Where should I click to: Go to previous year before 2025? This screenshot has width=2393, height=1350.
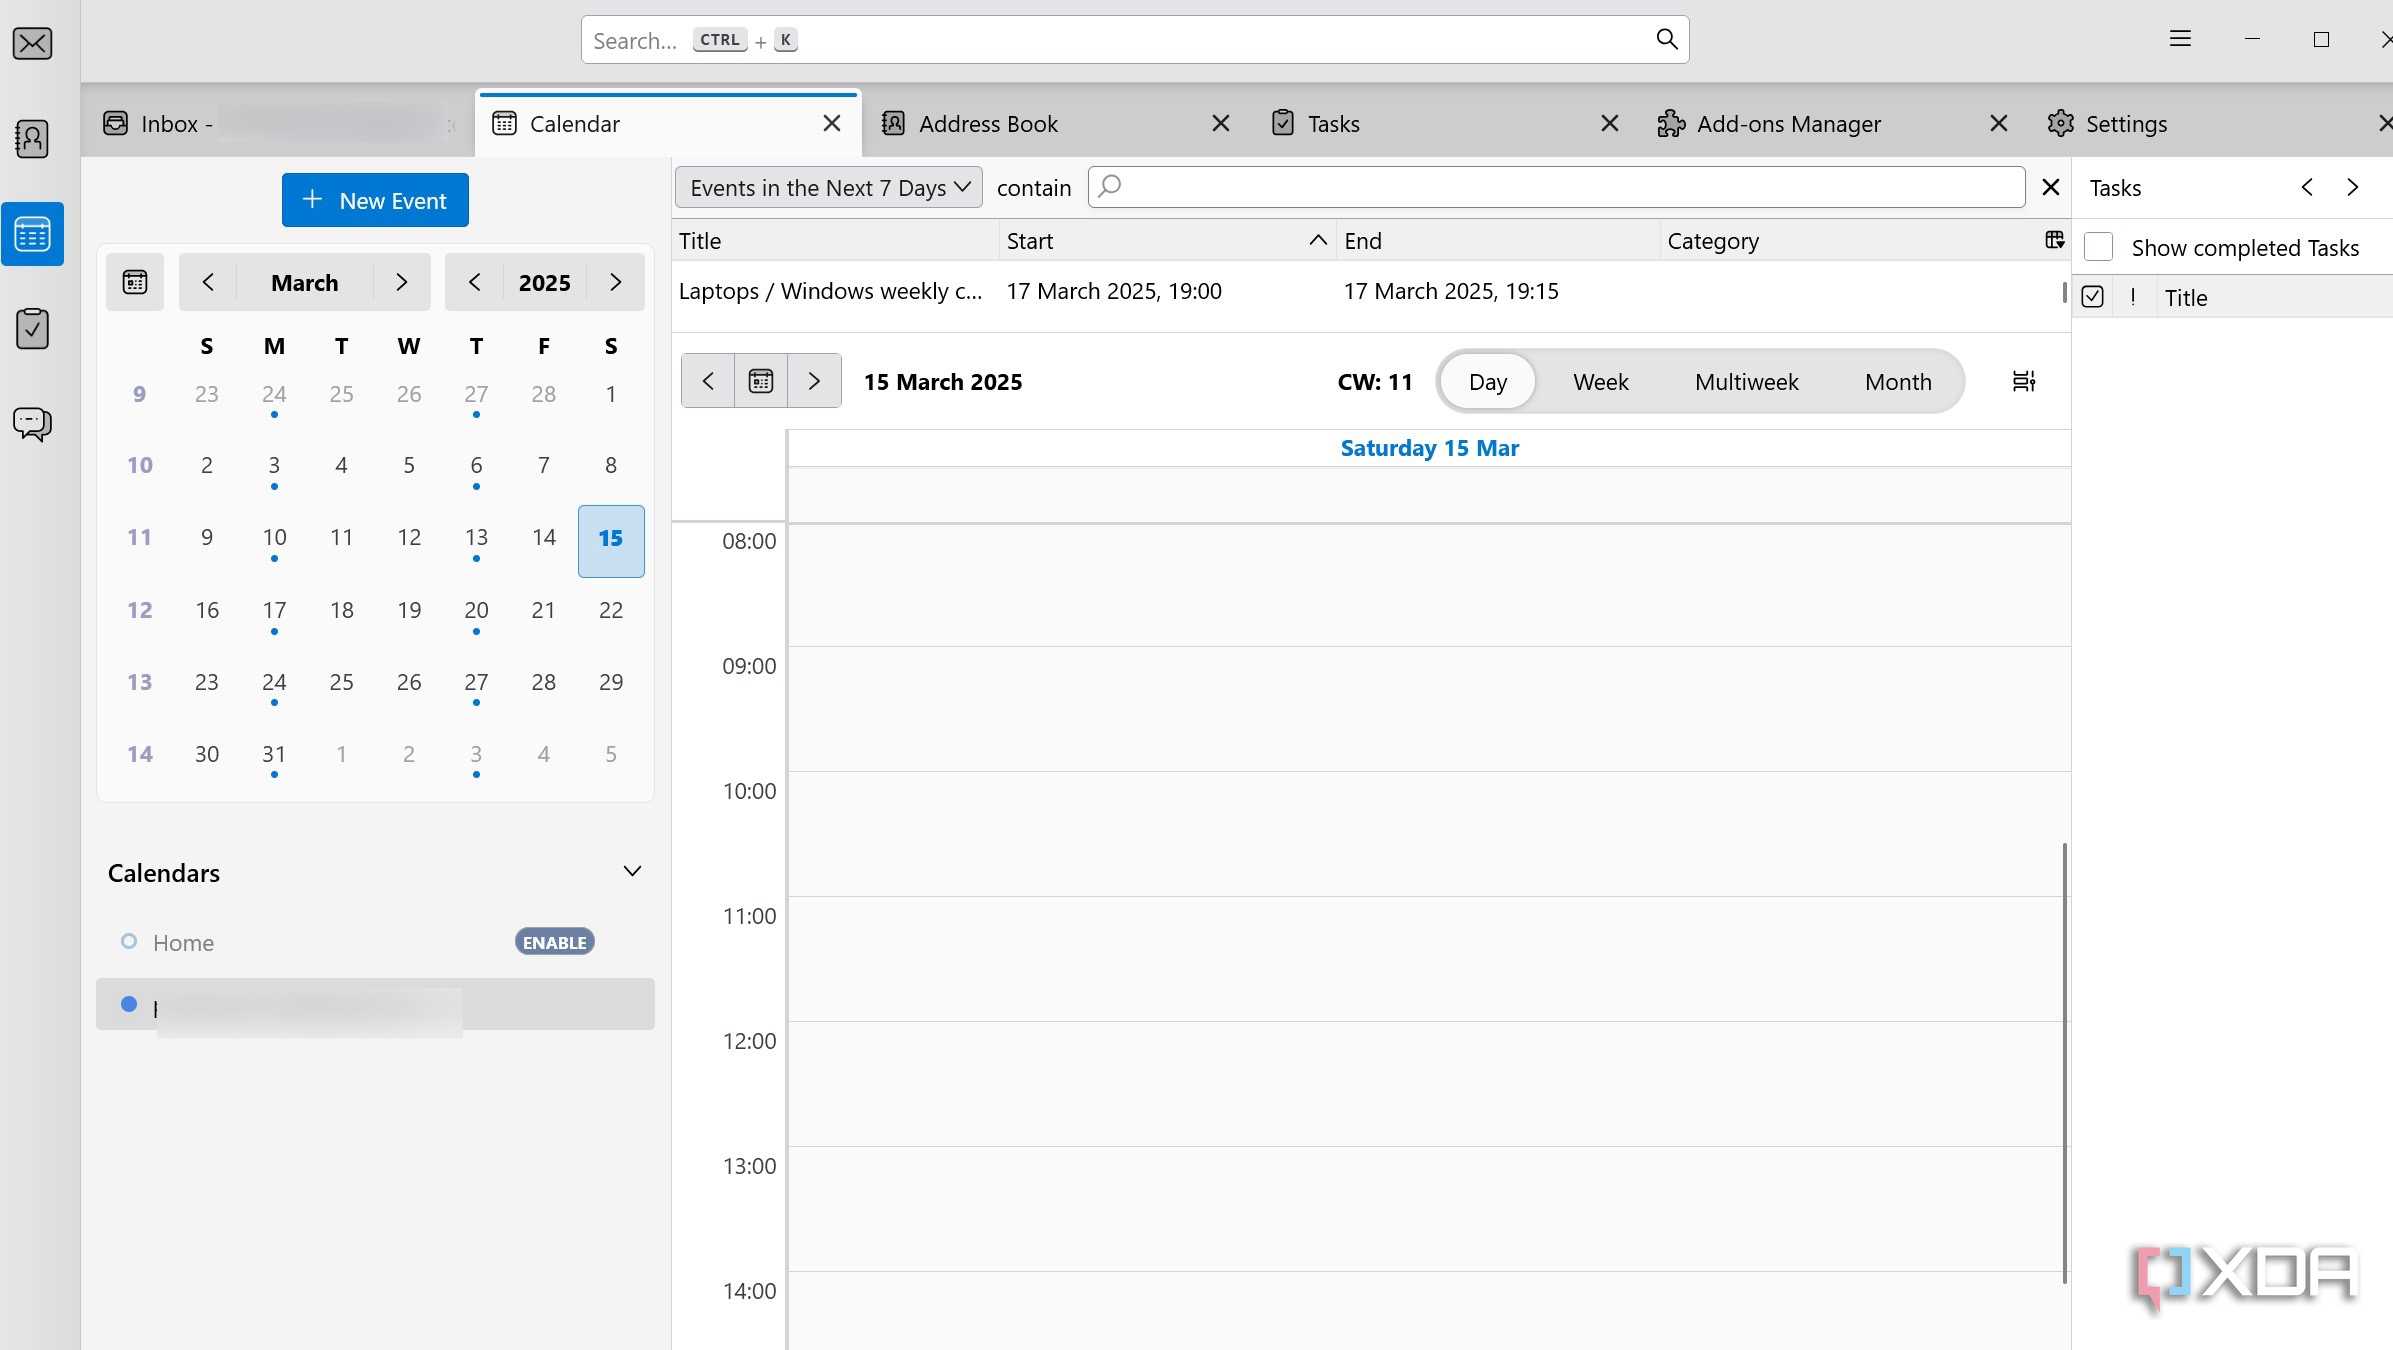[474, 282]
